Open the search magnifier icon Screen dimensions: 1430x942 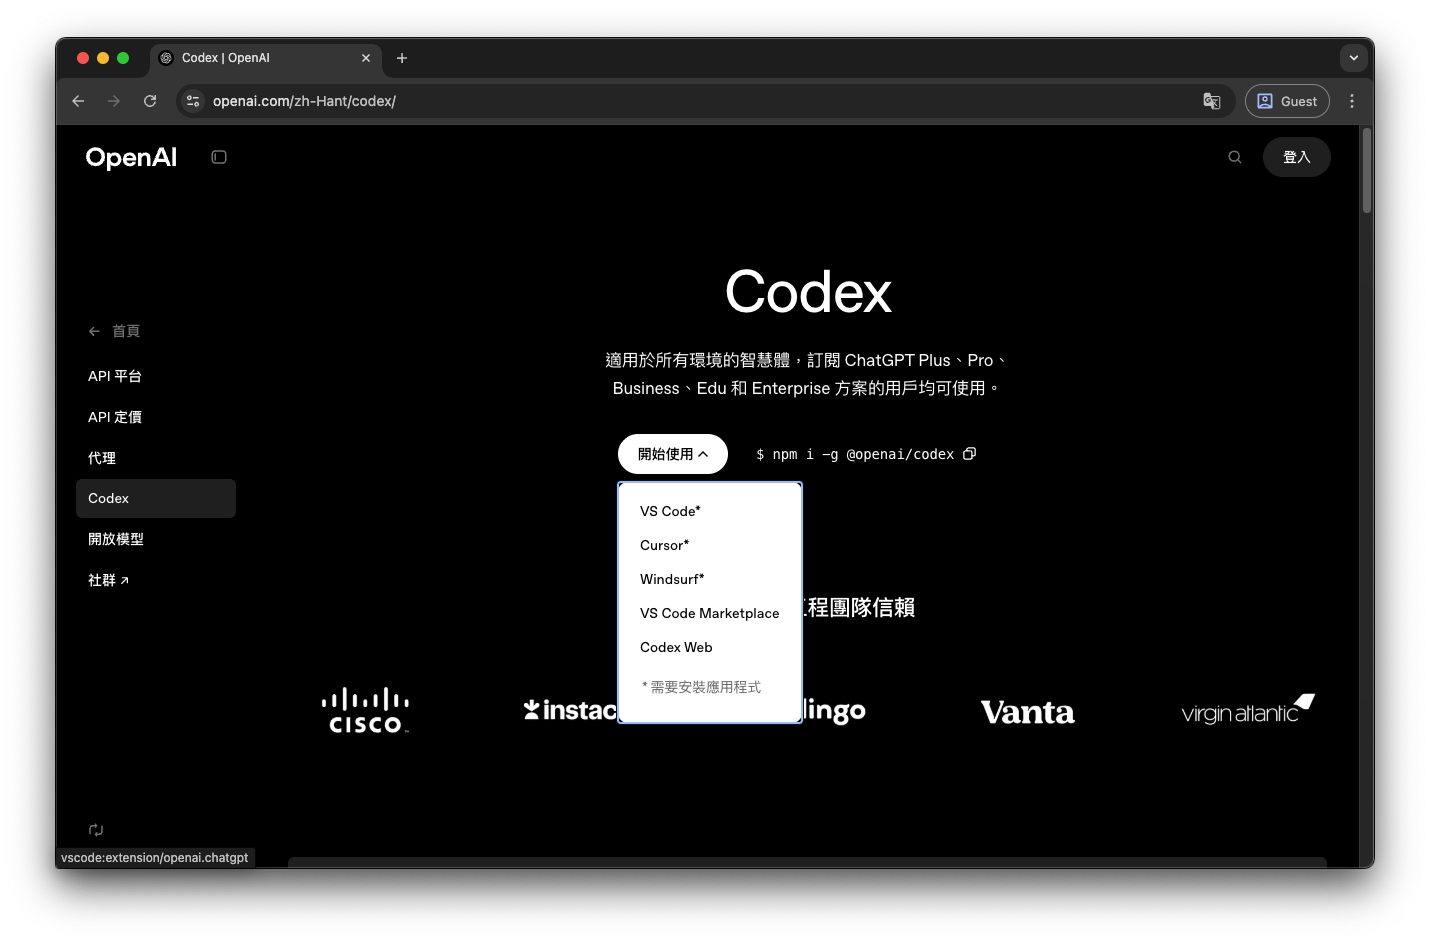tap(1235, 157)
